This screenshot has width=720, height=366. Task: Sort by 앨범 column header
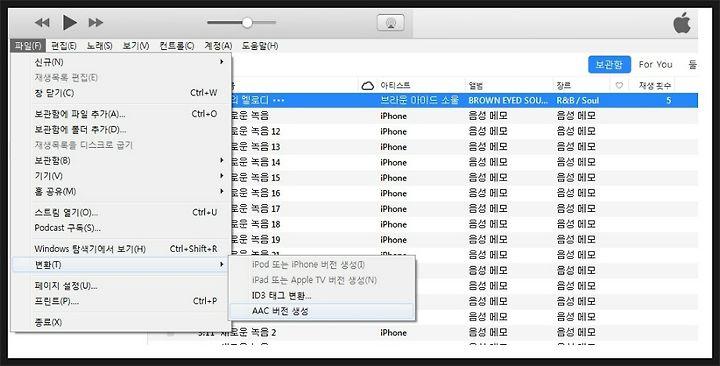pyautogui.click(x=475, y=85)
